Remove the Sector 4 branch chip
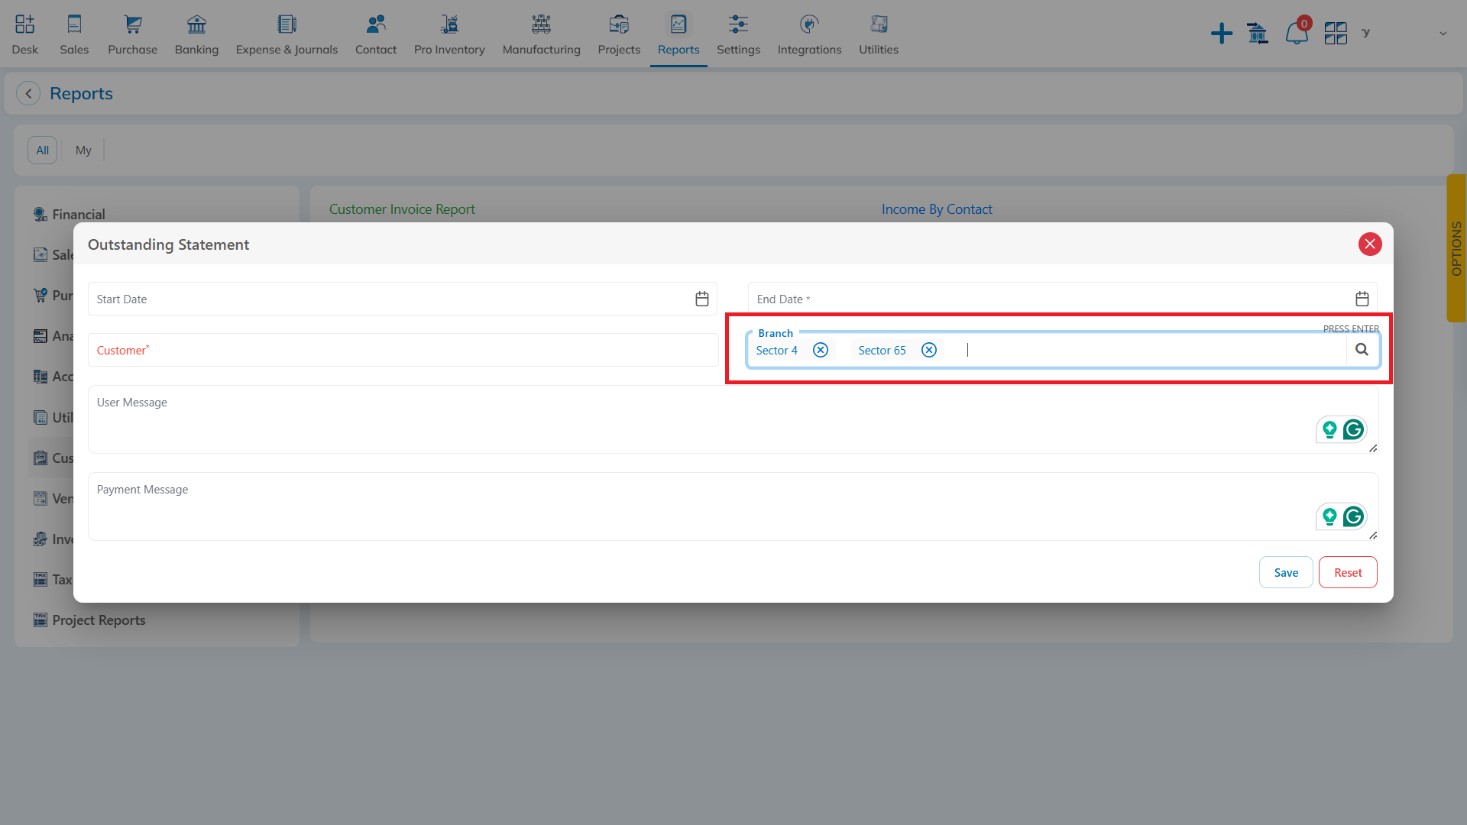Viewport: 1467px width, 825px height. coord(820,350)
